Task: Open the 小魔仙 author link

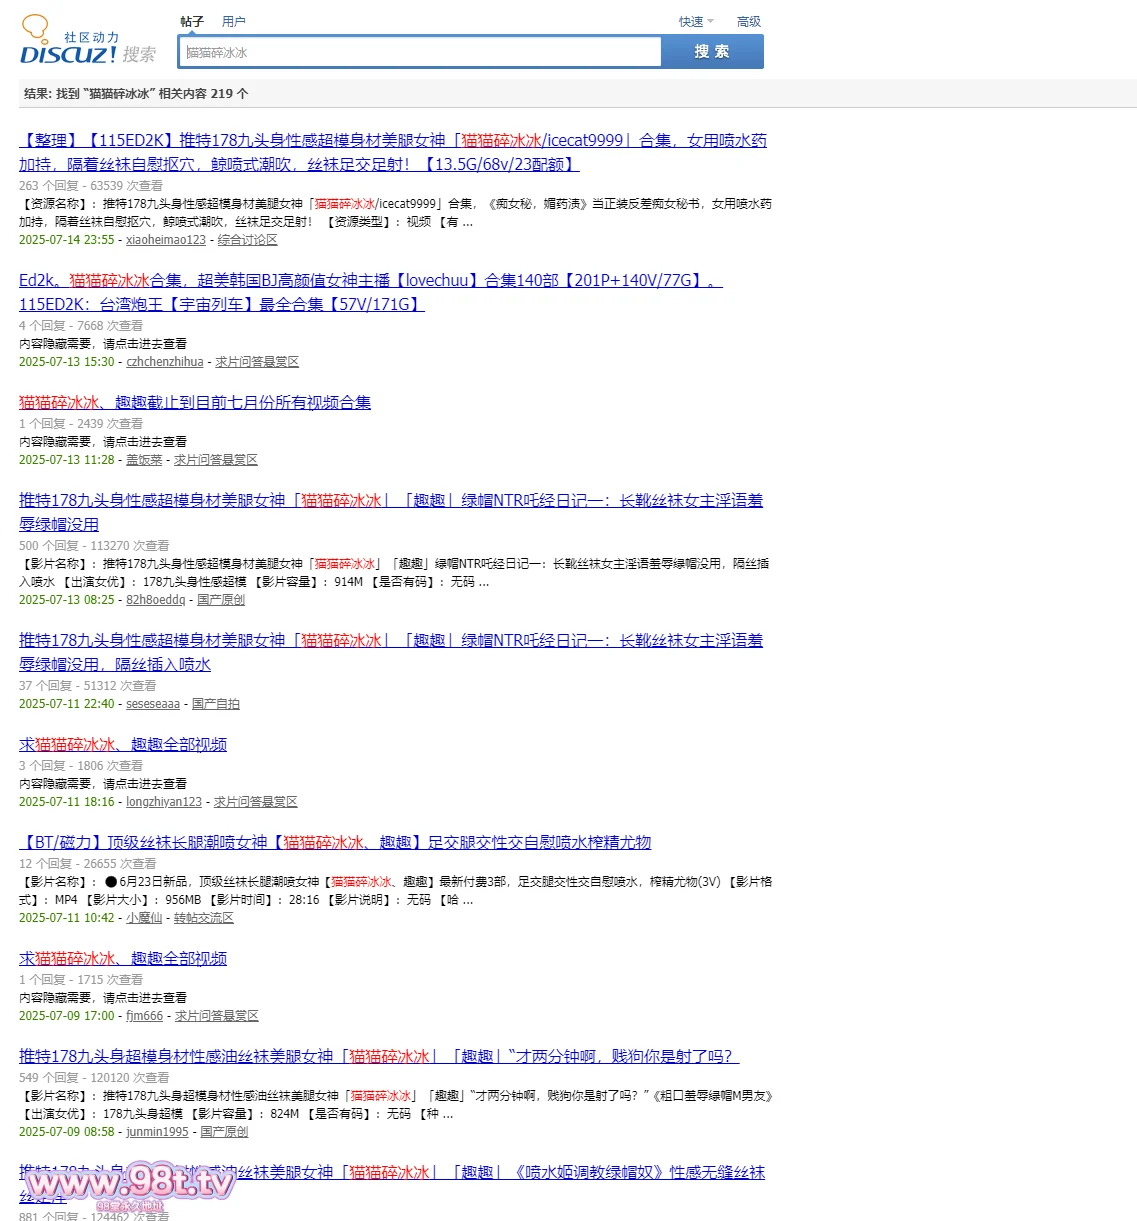Action: 144,918
